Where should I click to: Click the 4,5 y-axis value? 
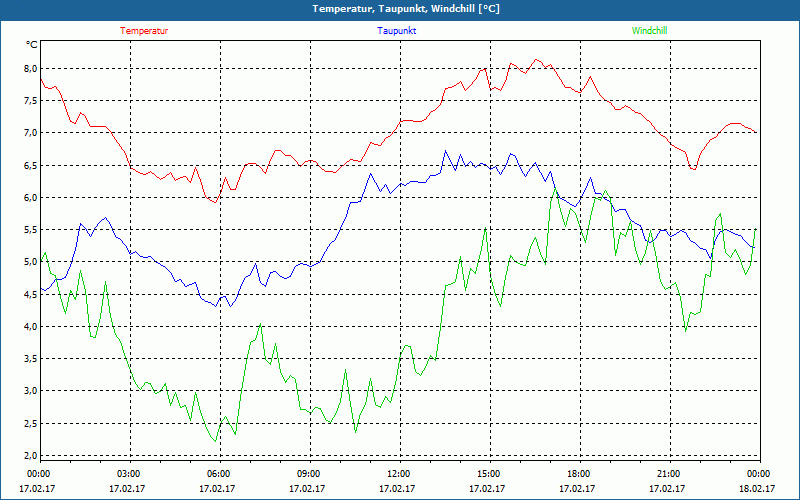31,294
